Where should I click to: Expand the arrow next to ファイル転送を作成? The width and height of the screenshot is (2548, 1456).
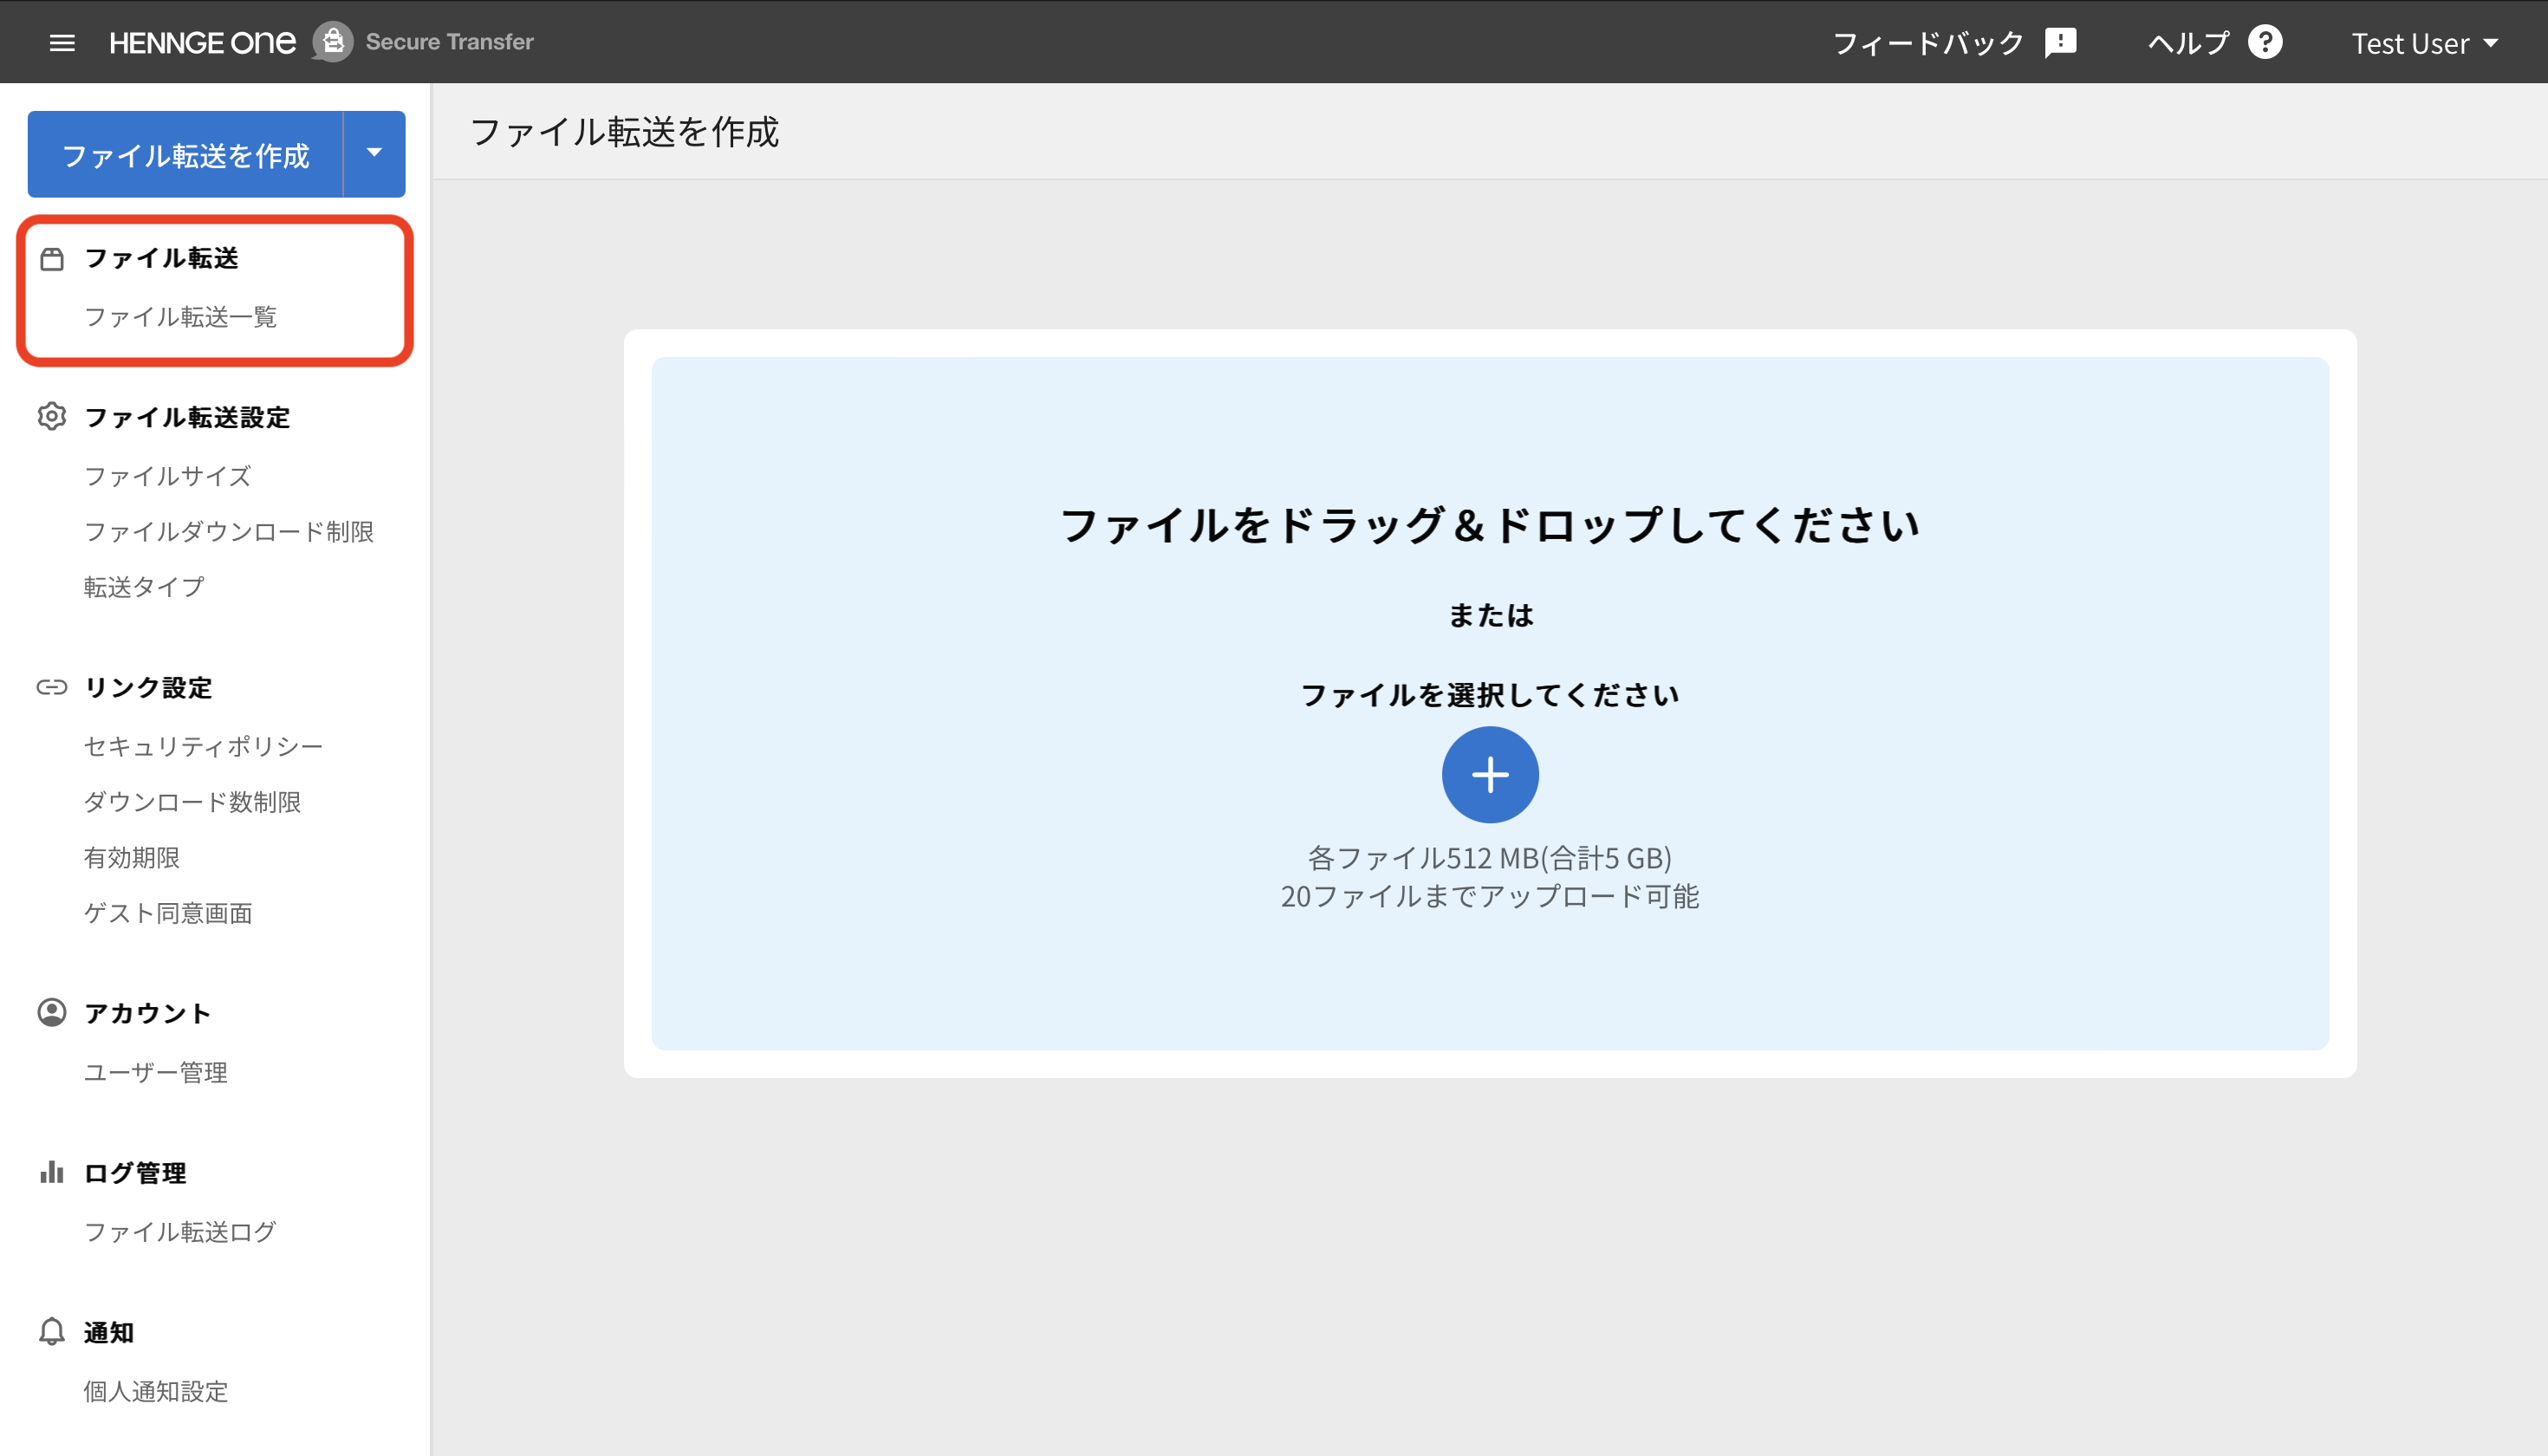(374, 154)
